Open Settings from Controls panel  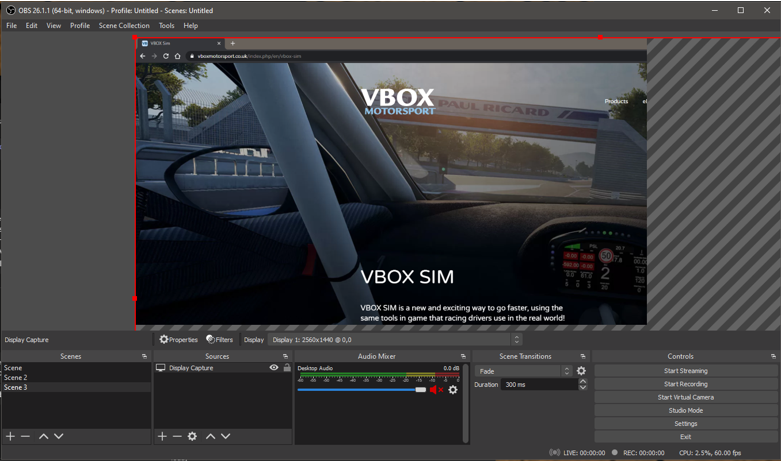click(x=685, y=424)
